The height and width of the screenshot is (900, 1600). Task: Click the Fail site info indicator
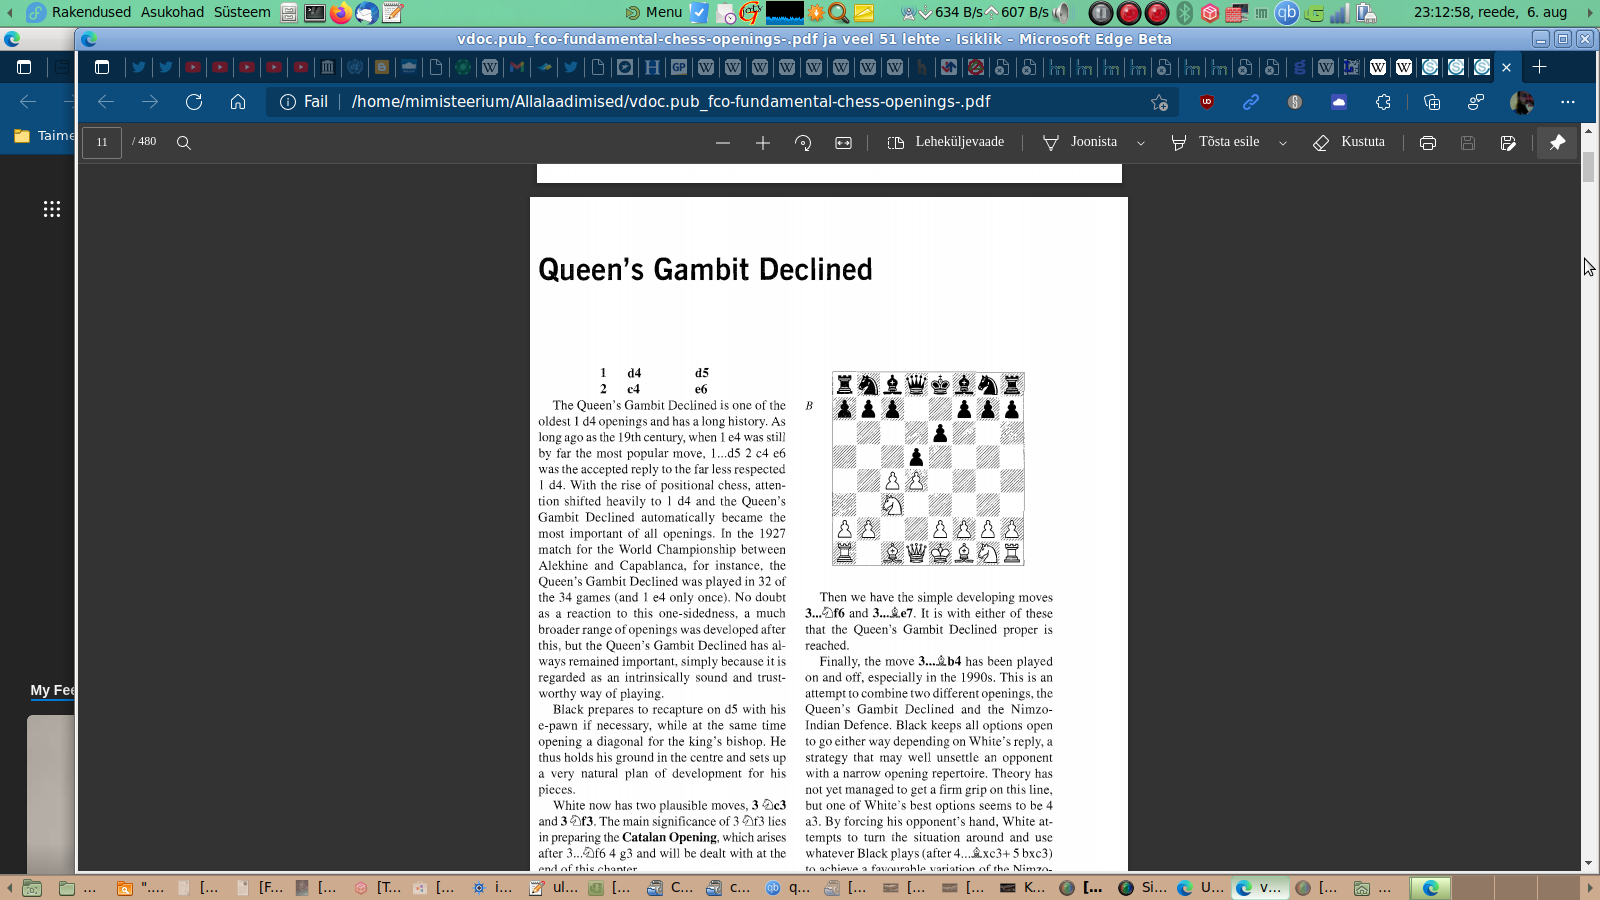(x=304, y=102)
